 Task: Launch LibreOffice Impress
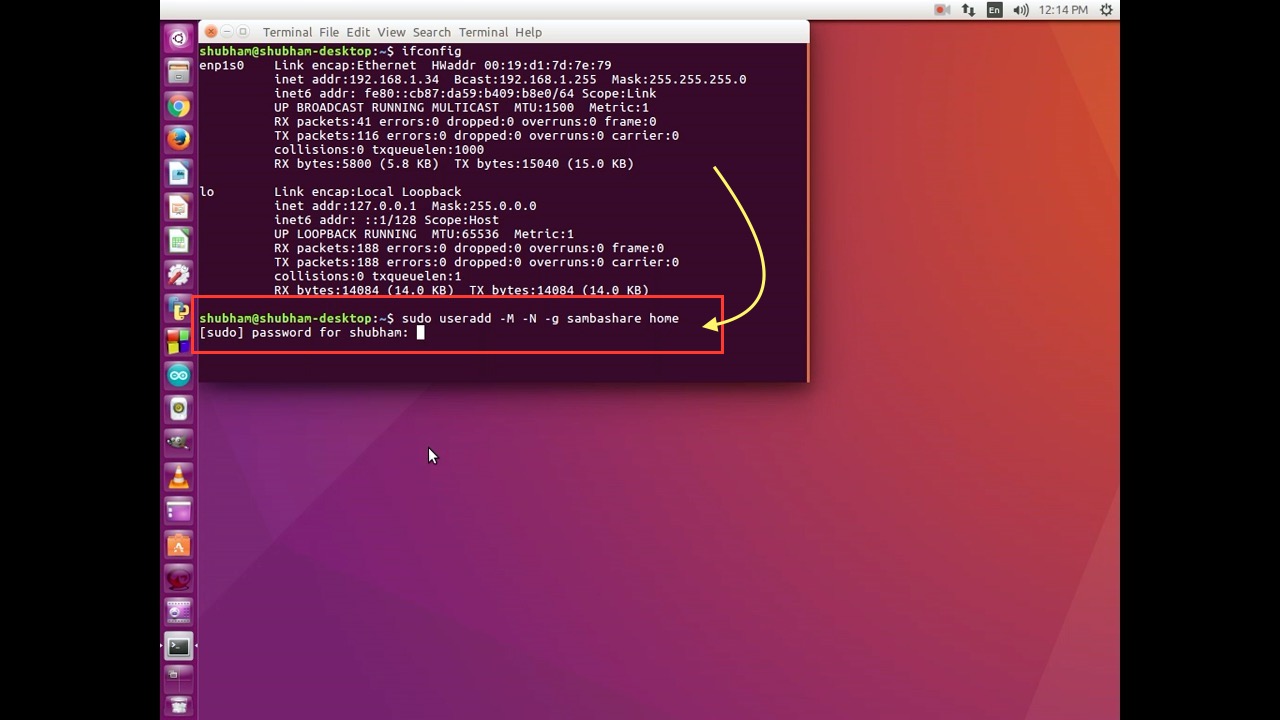coord(178,207)
